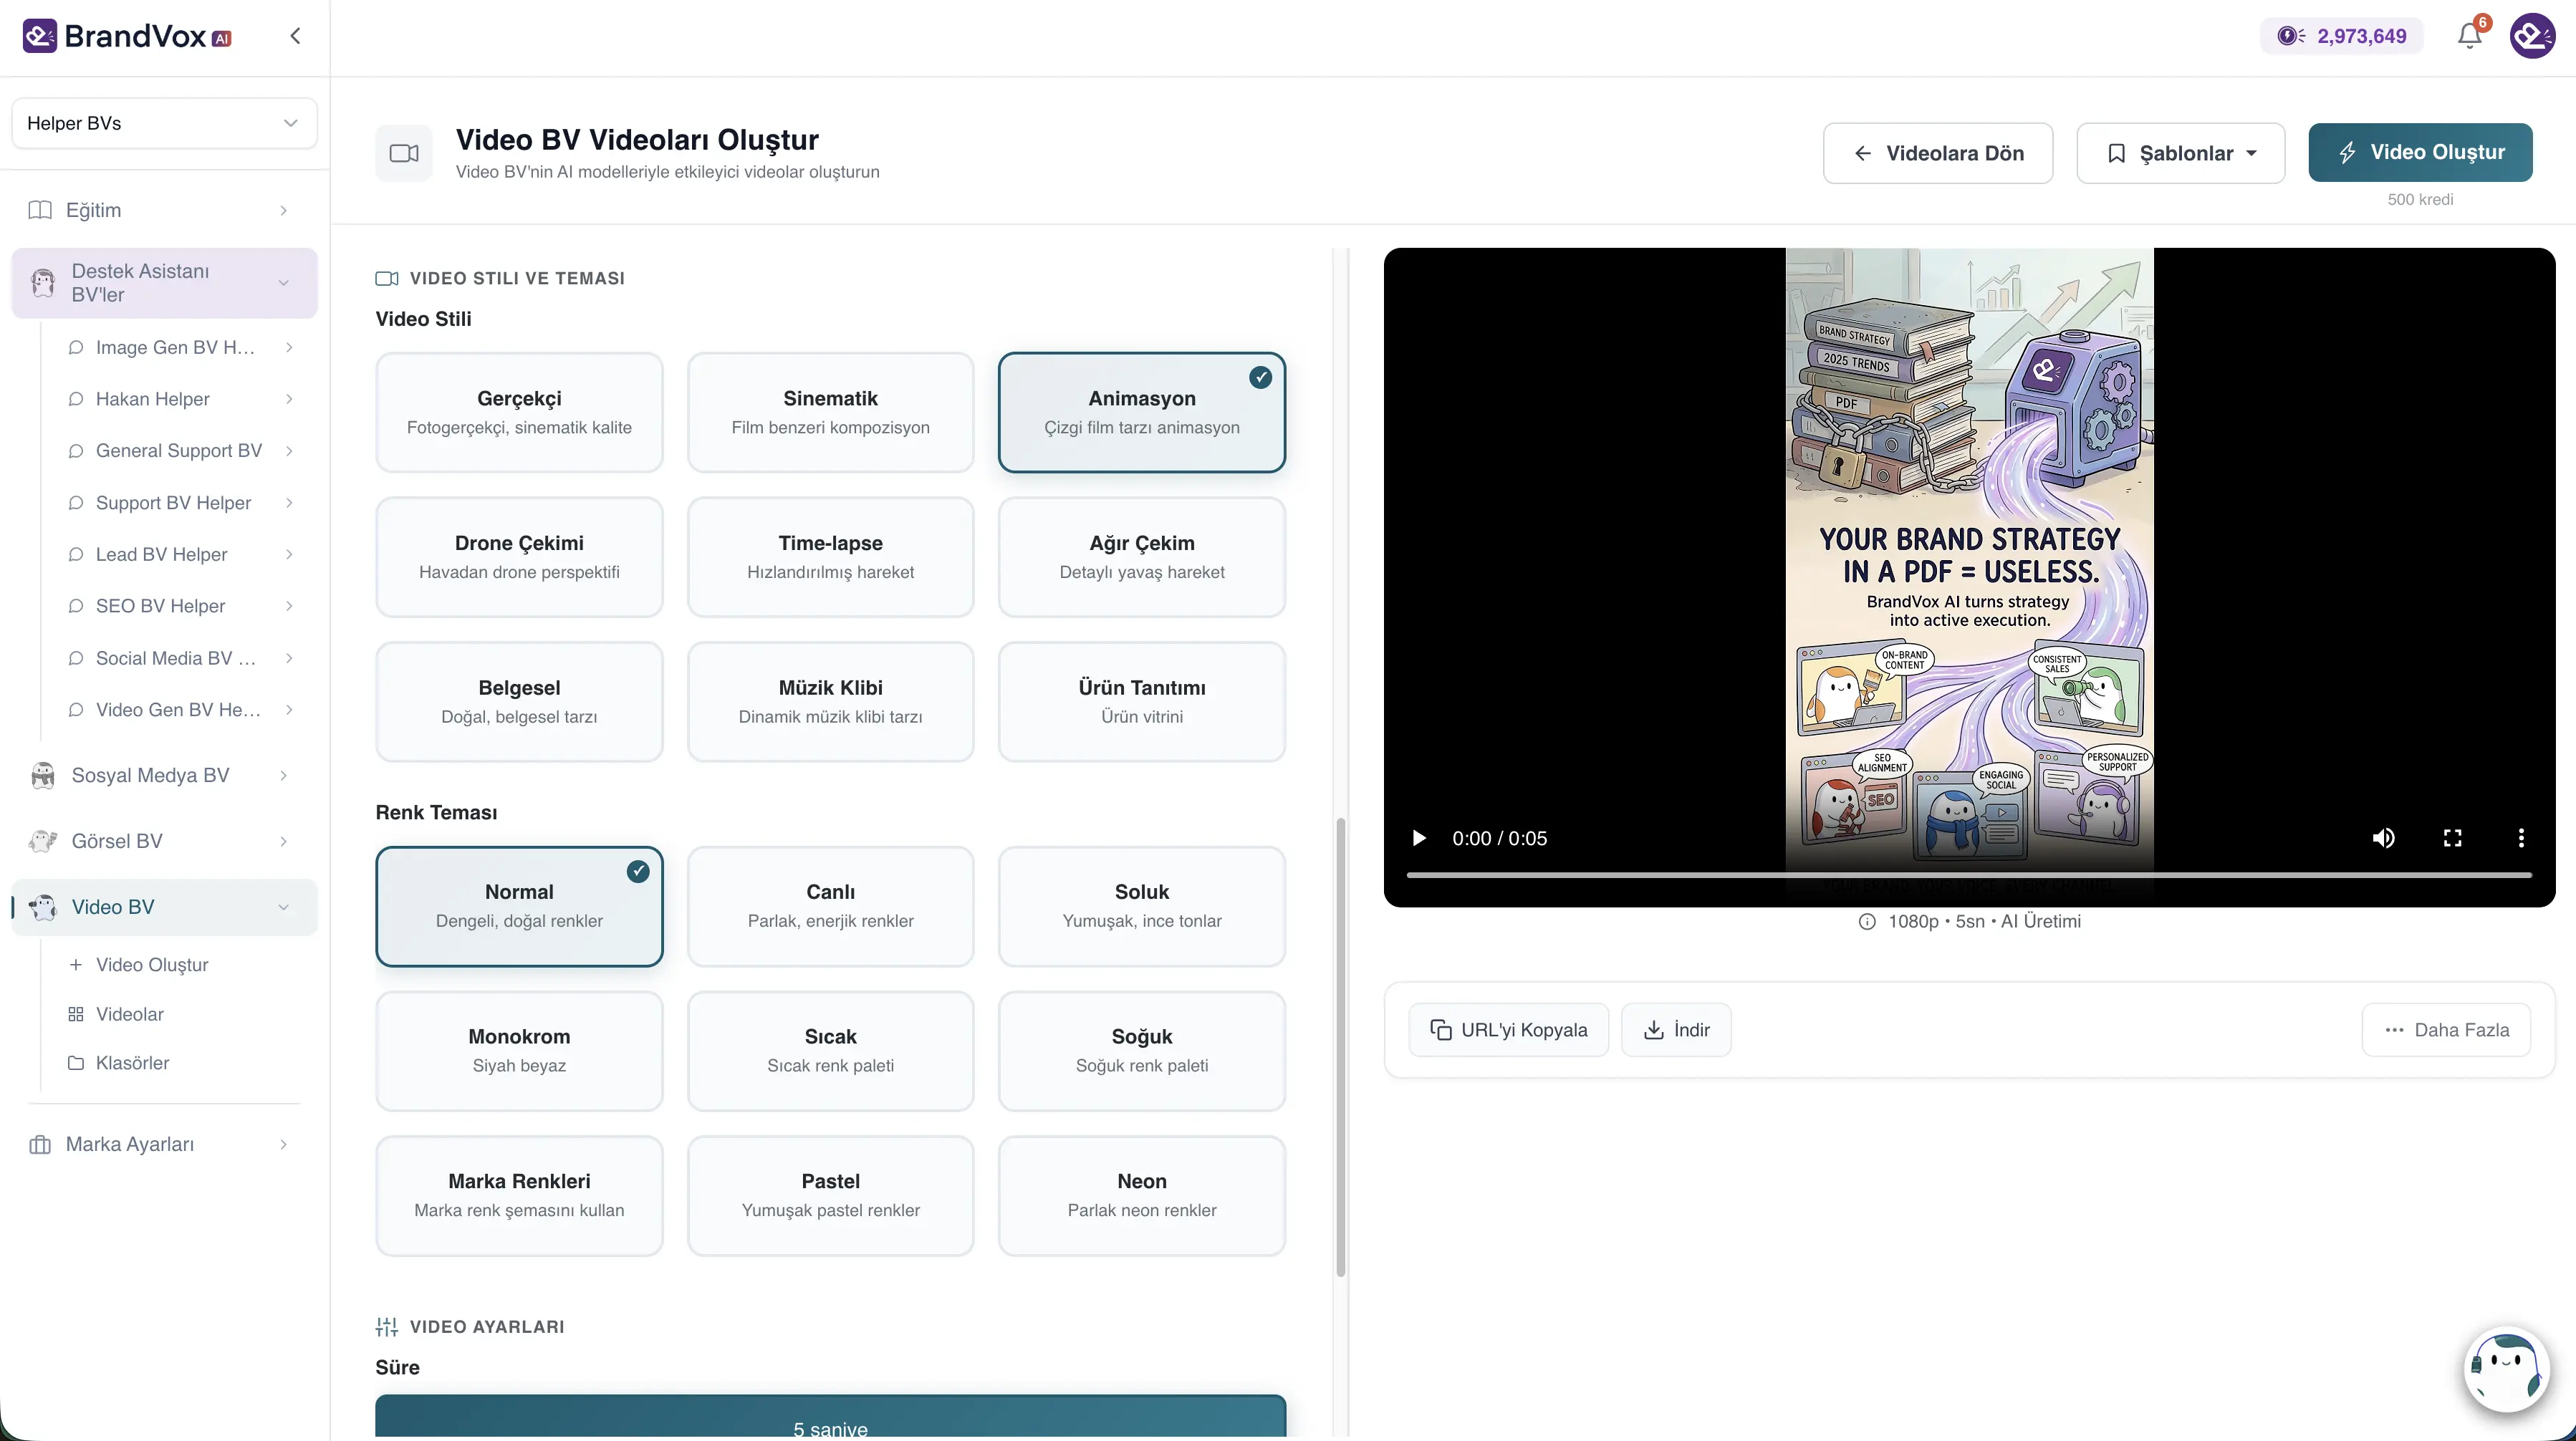This screenshot has height=1441, width=2576.
Task: Seek on the video progress bar
Action: coord(1969,875)
